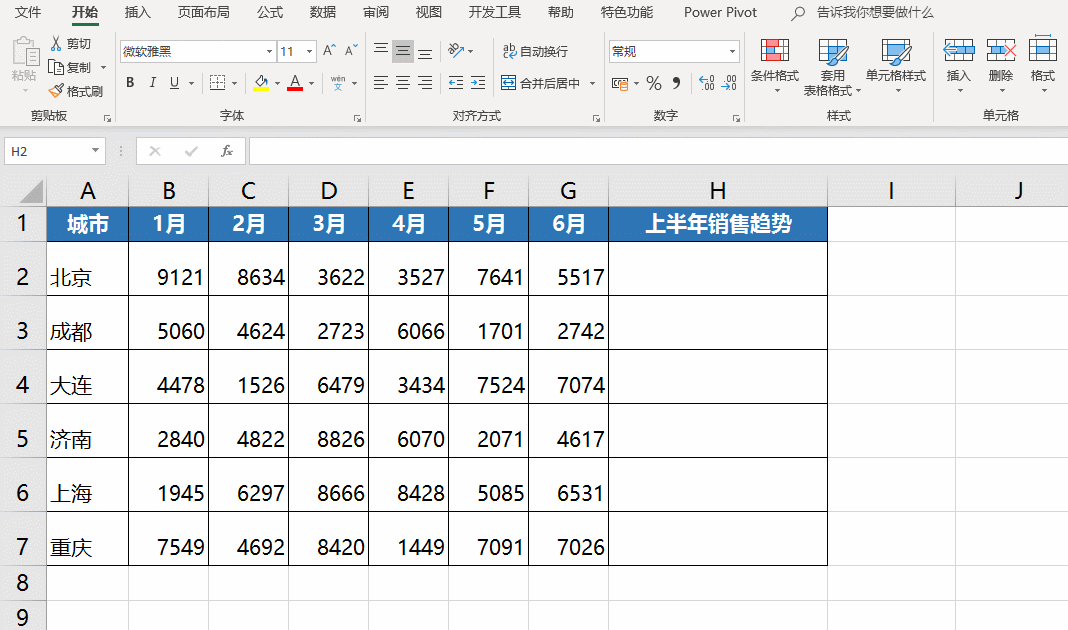This screenshot has height=630, width=1068.
Task: Expand the underline style dropdown arrow
Action: [191, 84]
